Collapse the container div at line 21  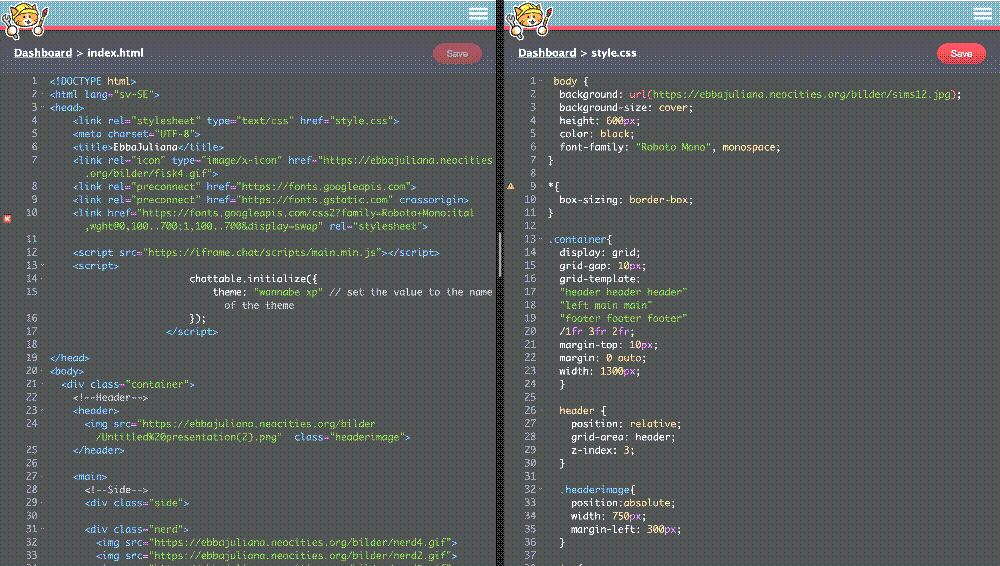point(41,384)
